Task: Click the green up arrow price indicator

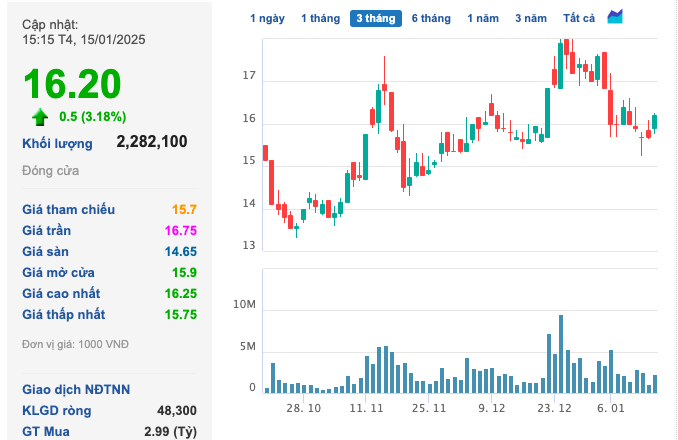Action: pyautogui.click(x=40, y=116)
